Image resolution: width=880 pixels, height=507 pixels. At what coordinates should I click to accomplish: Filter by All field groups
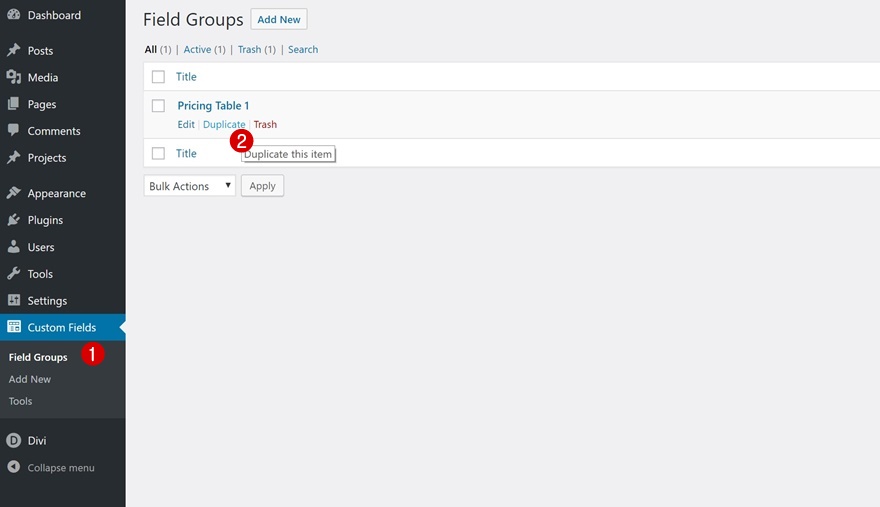pyautogui.click(x=150, y=49)
